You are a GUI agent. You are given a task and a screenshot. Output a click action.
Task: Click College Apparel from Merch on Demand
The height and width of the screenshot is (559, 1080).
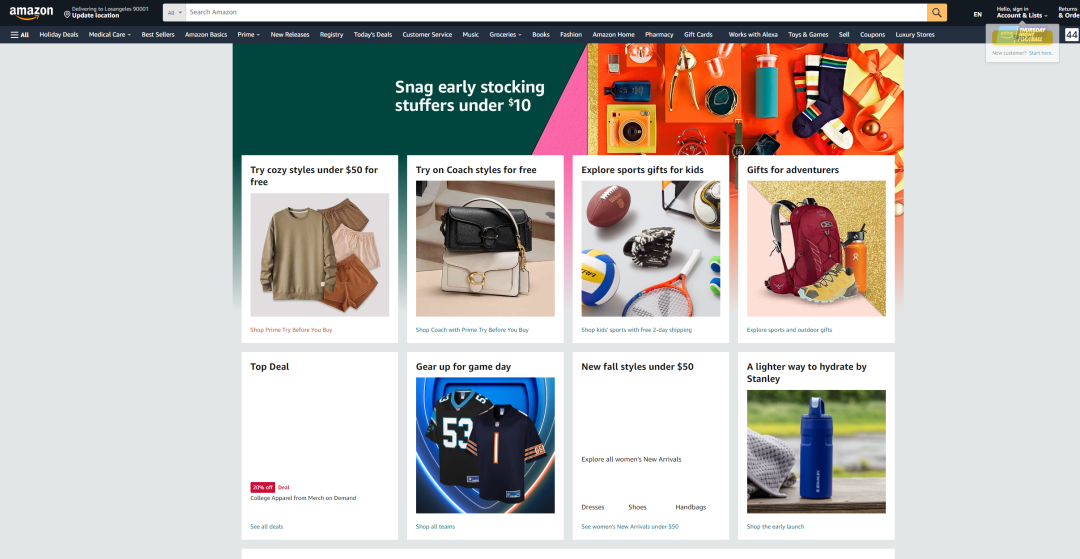pyautogui.click(x=303, y=498)
